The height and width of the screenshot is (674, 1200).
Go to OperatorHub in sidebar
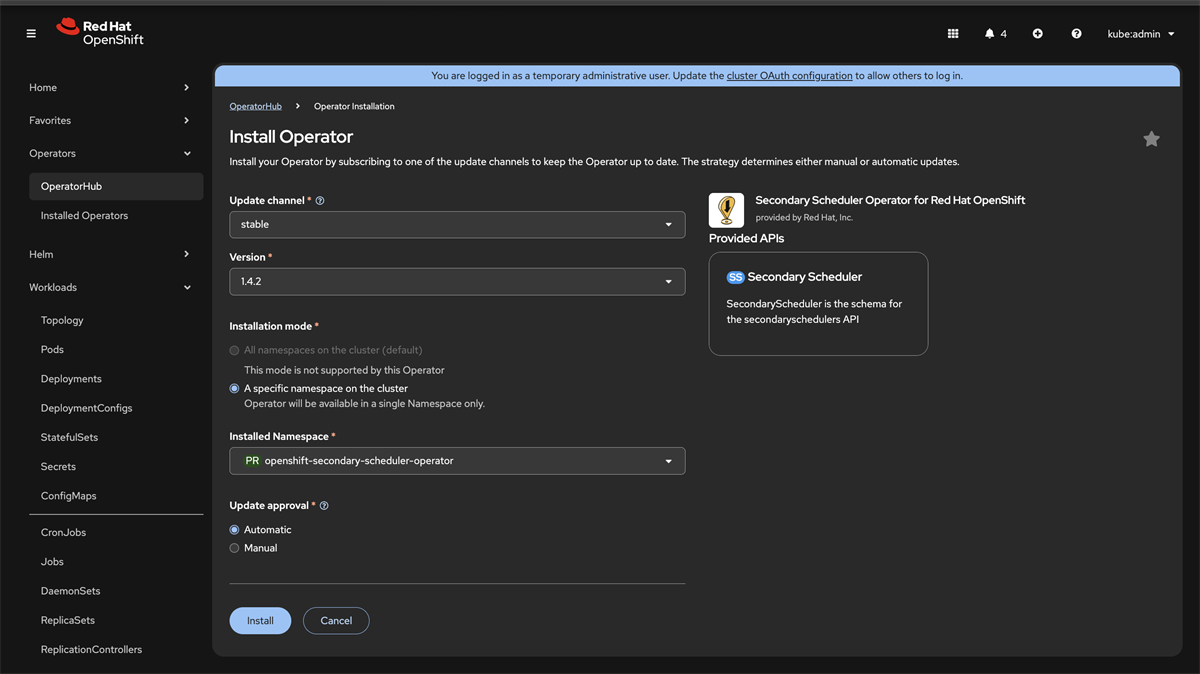click(116, 187)
